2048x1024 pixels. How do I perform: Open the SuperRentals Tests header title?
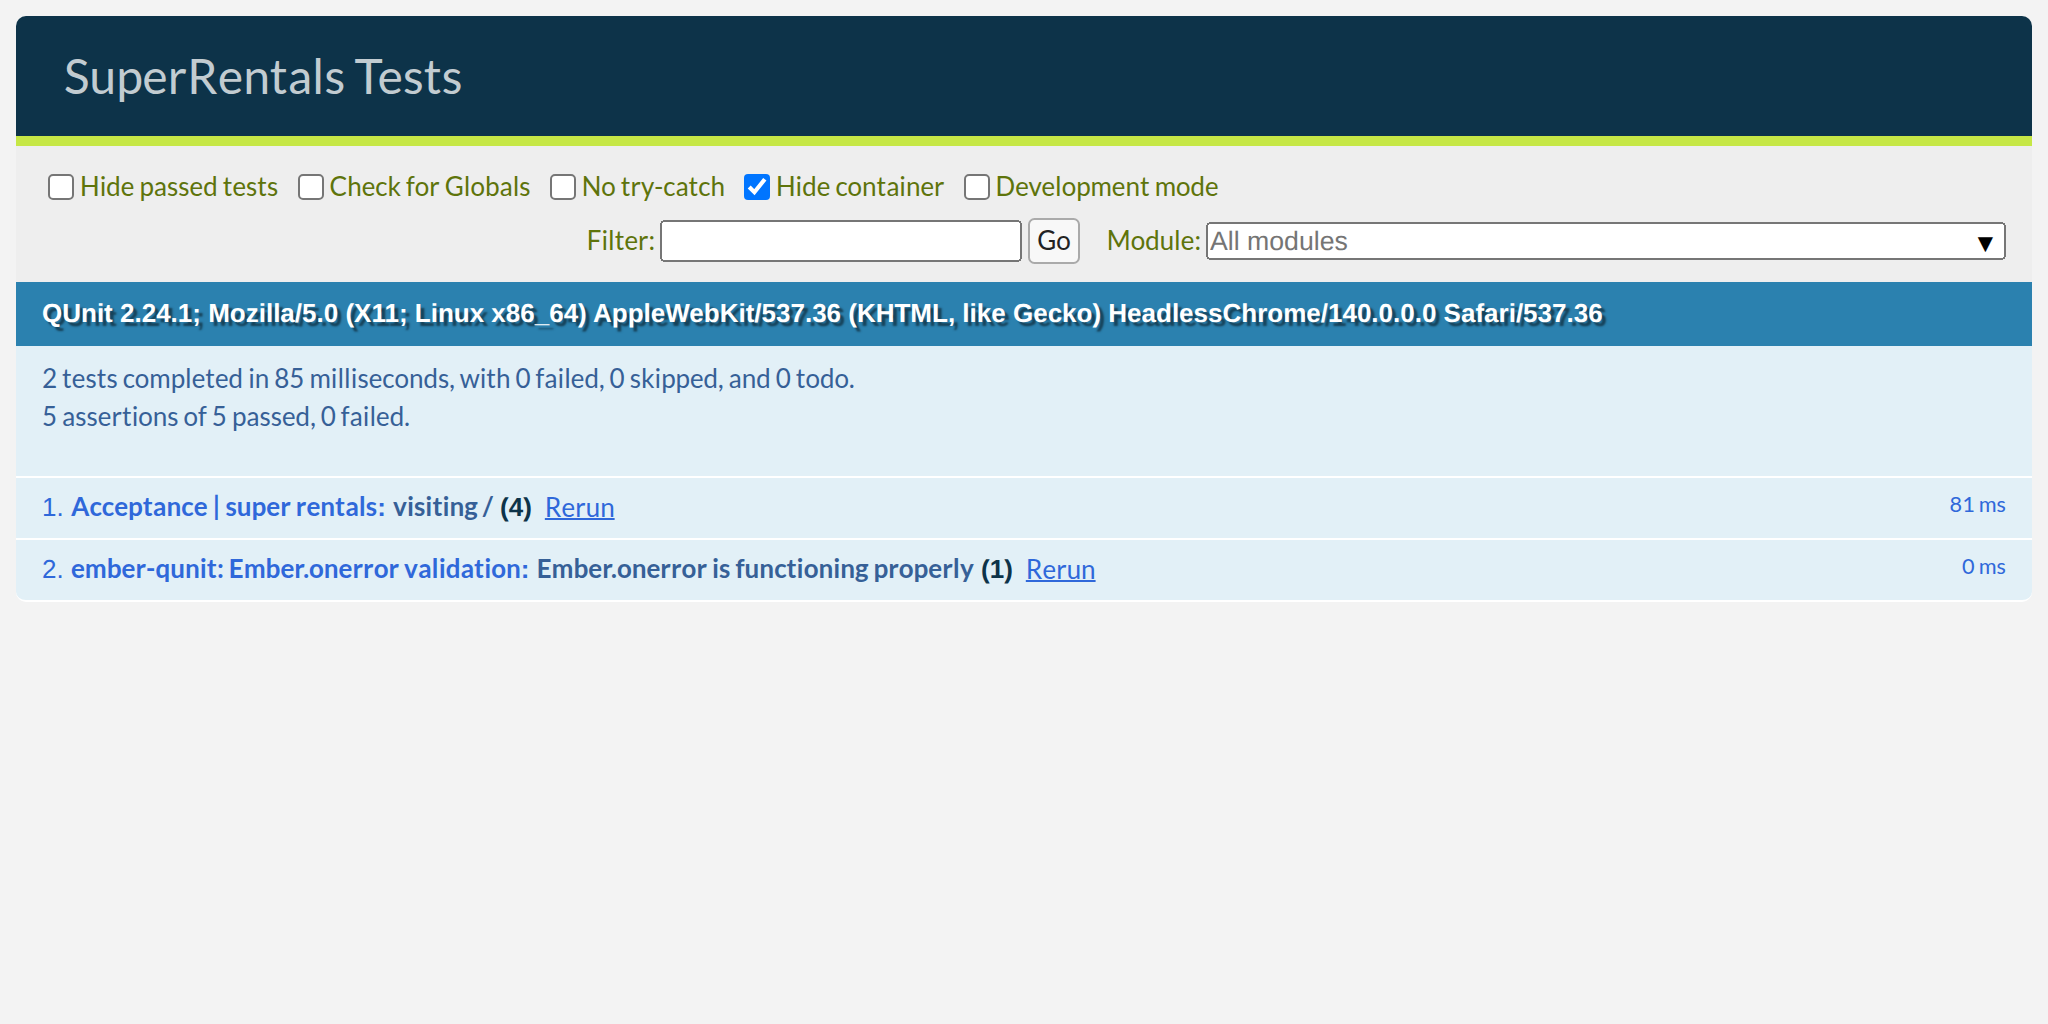(x=263, y=77)
